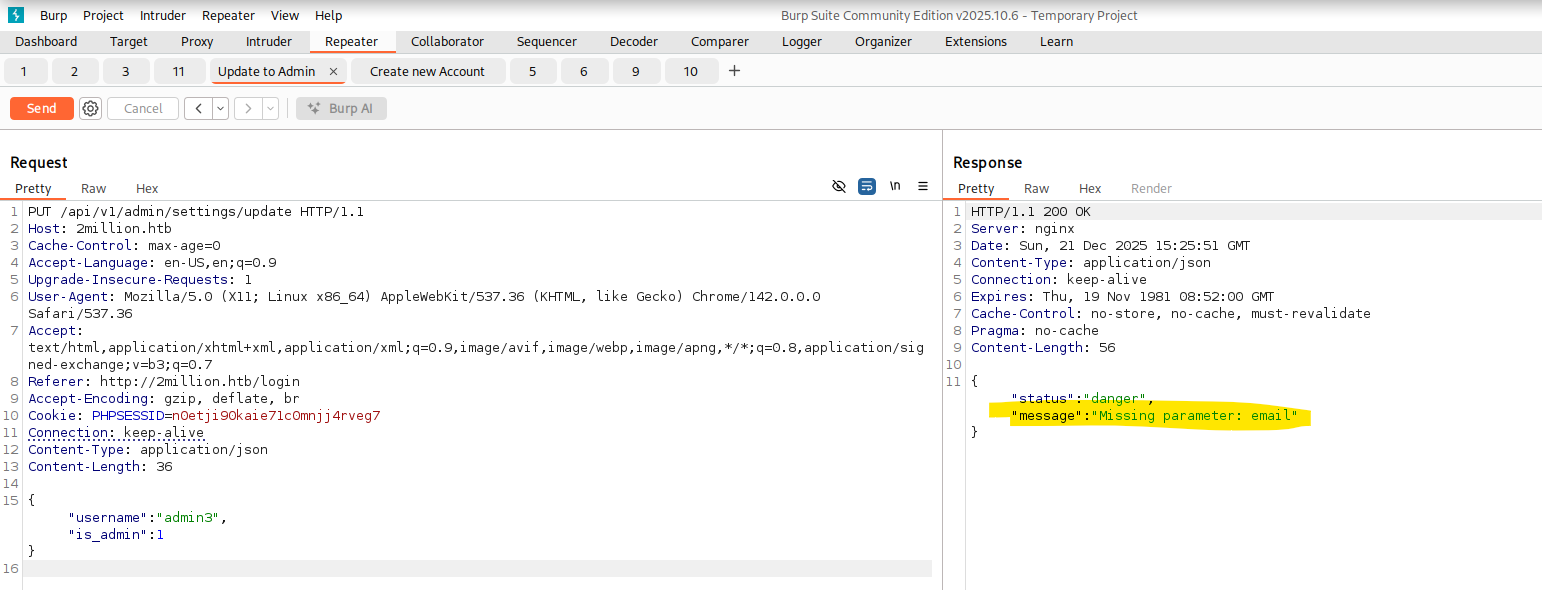
Task: Open the request editor hamburger menu
Action: pyautogui.click(x=923, y=186)
